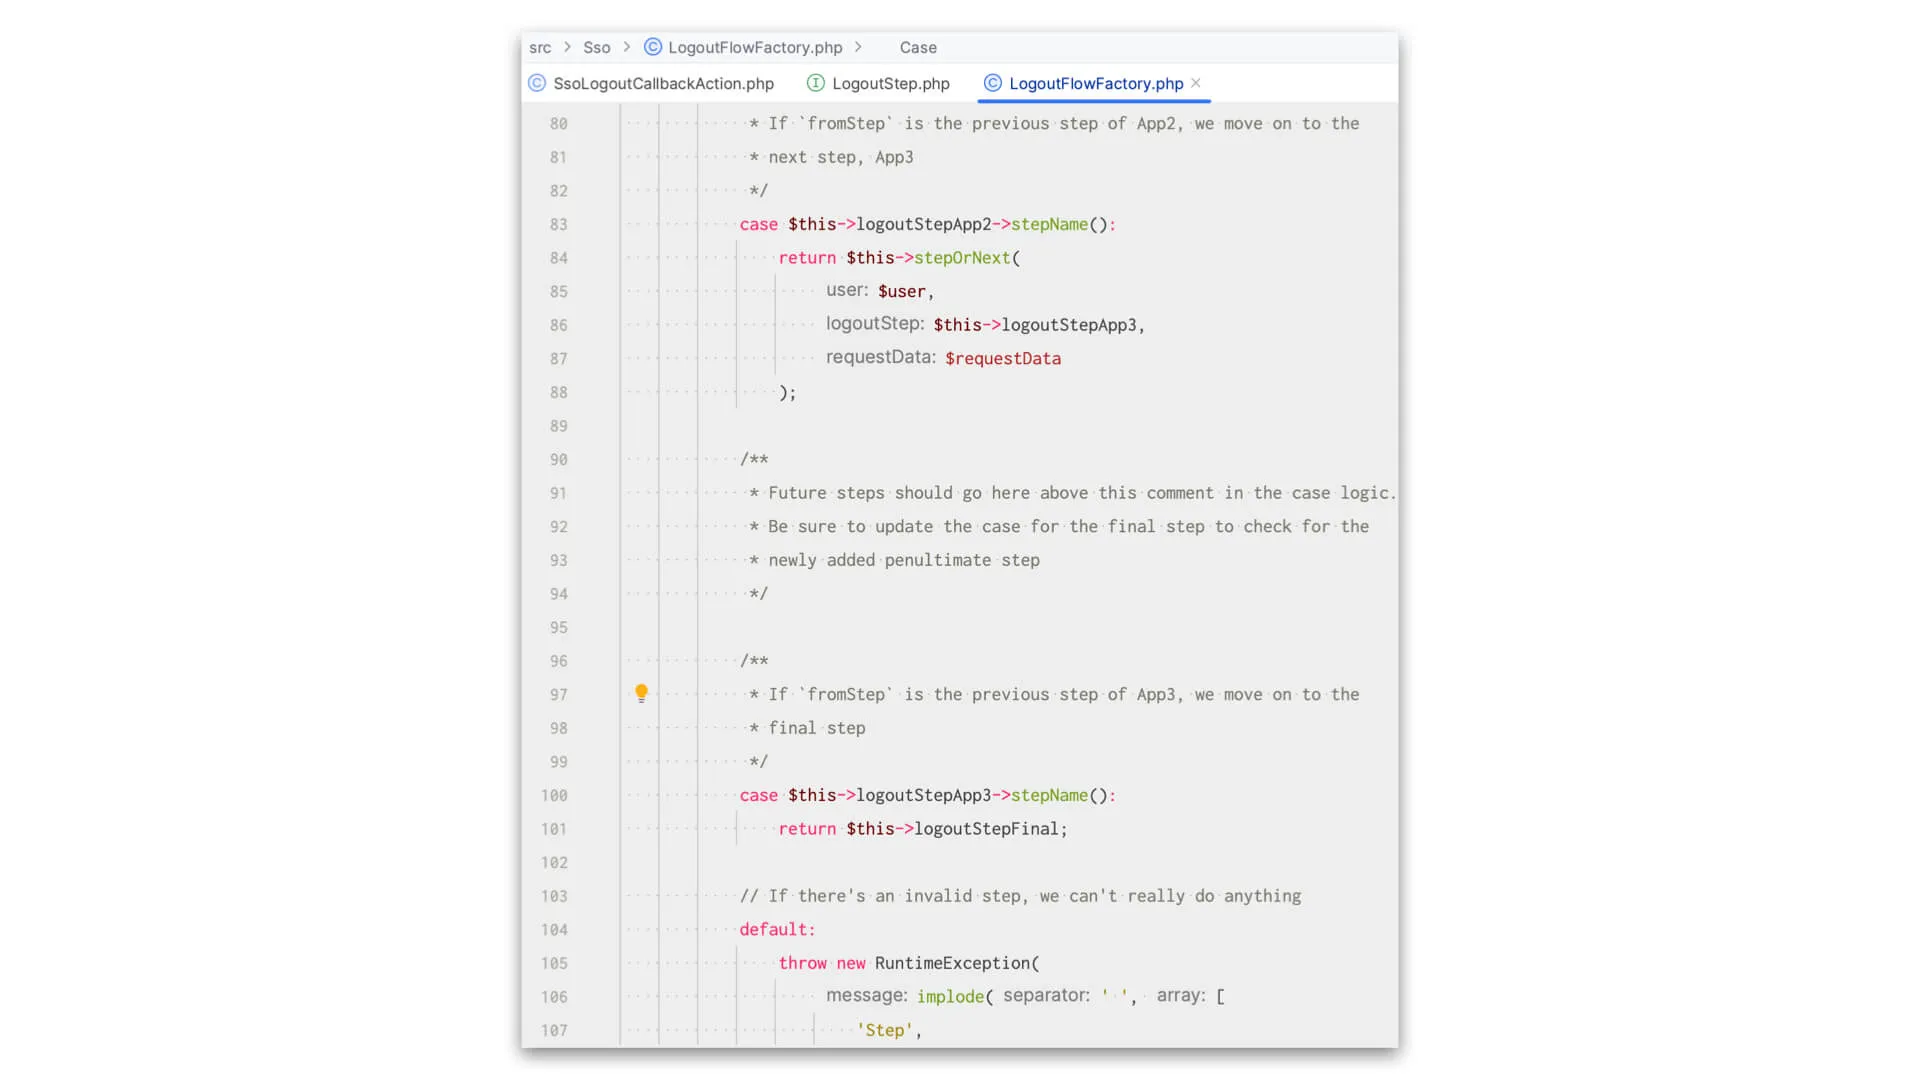Expand the chevron after LogoutFlowFactory.php in the breadcrumb
This screenshot has height=1080, width=1920.
tap(858, 47)
